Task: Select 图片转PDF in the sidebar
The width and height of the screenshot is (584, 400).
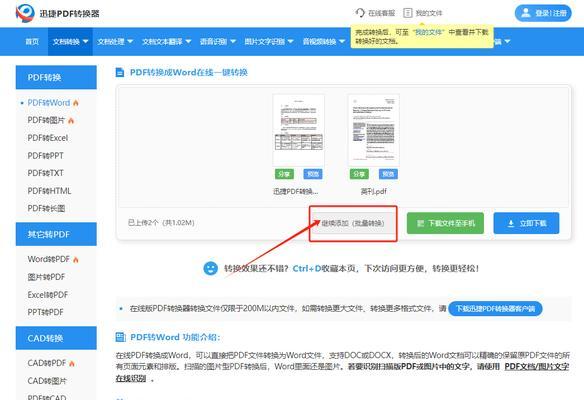Action: 46,277
